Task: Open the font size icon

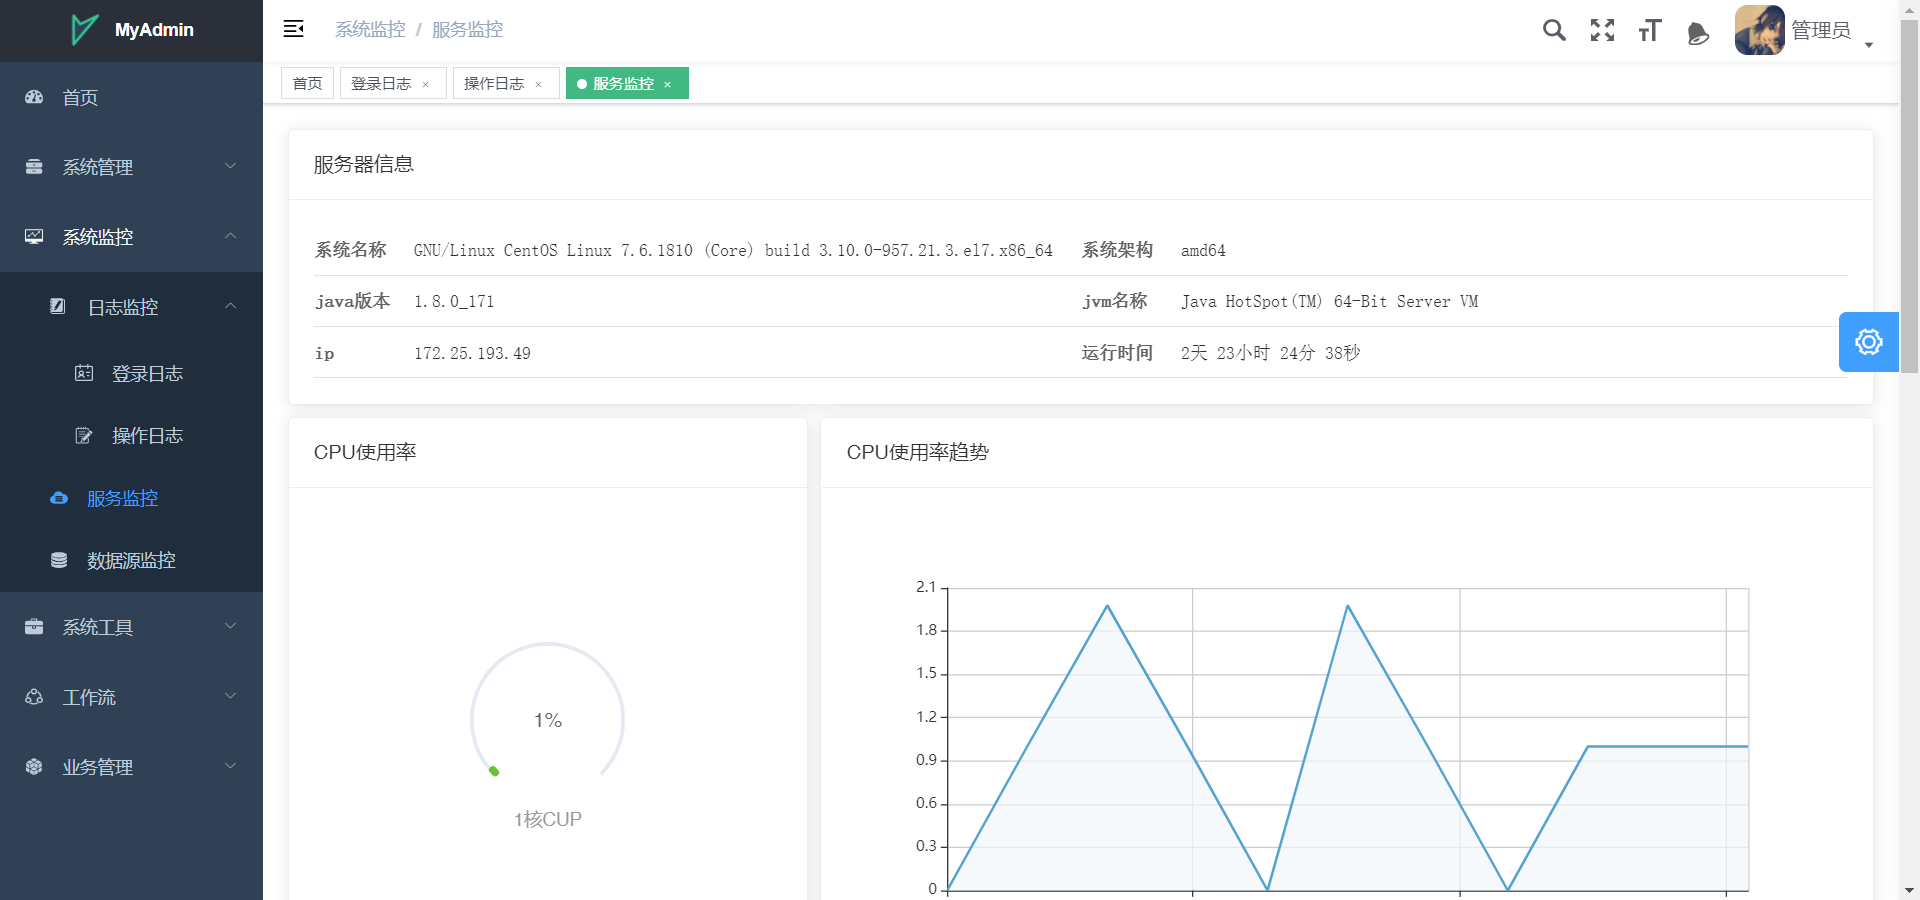Action: pyautogui.click(x=1650, y=30)
